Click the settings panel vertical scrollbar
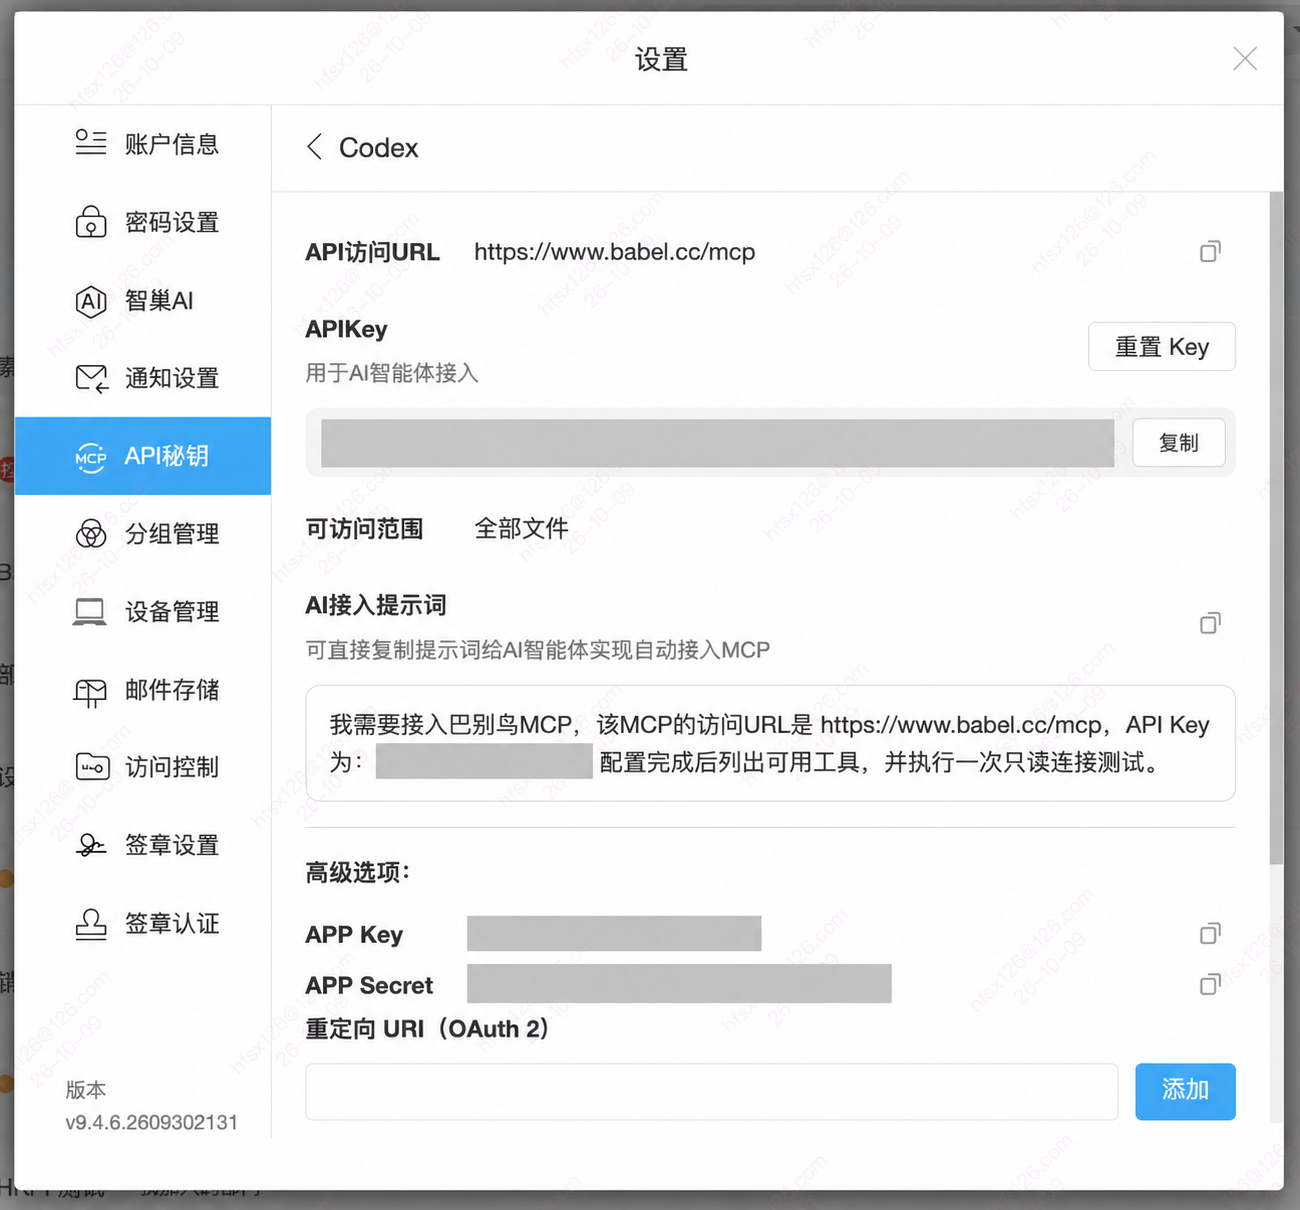1300x1210 pixels. coord(1276,528)
